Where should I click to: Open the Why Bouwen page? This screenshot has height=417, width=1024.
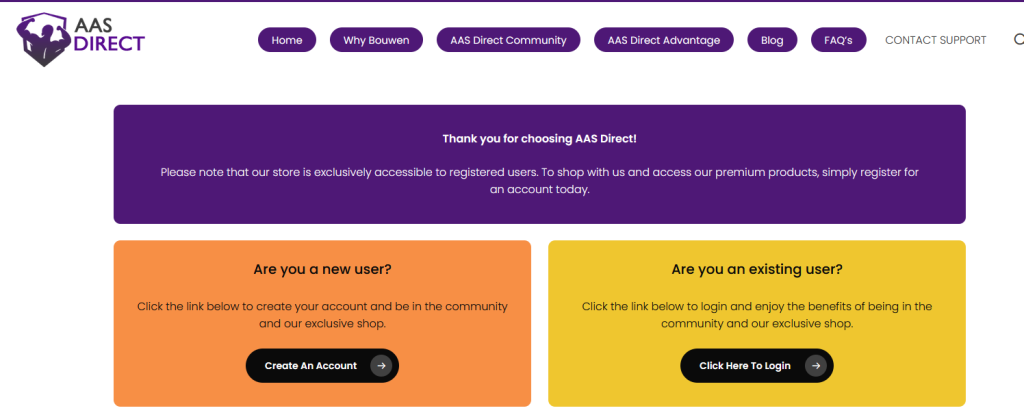377,40
